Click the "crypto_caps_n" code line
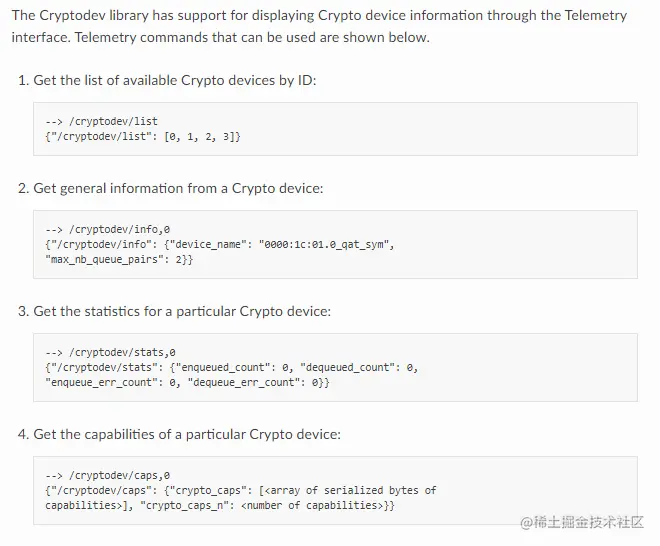The image size is (660, 546). (x=220, y=505)
